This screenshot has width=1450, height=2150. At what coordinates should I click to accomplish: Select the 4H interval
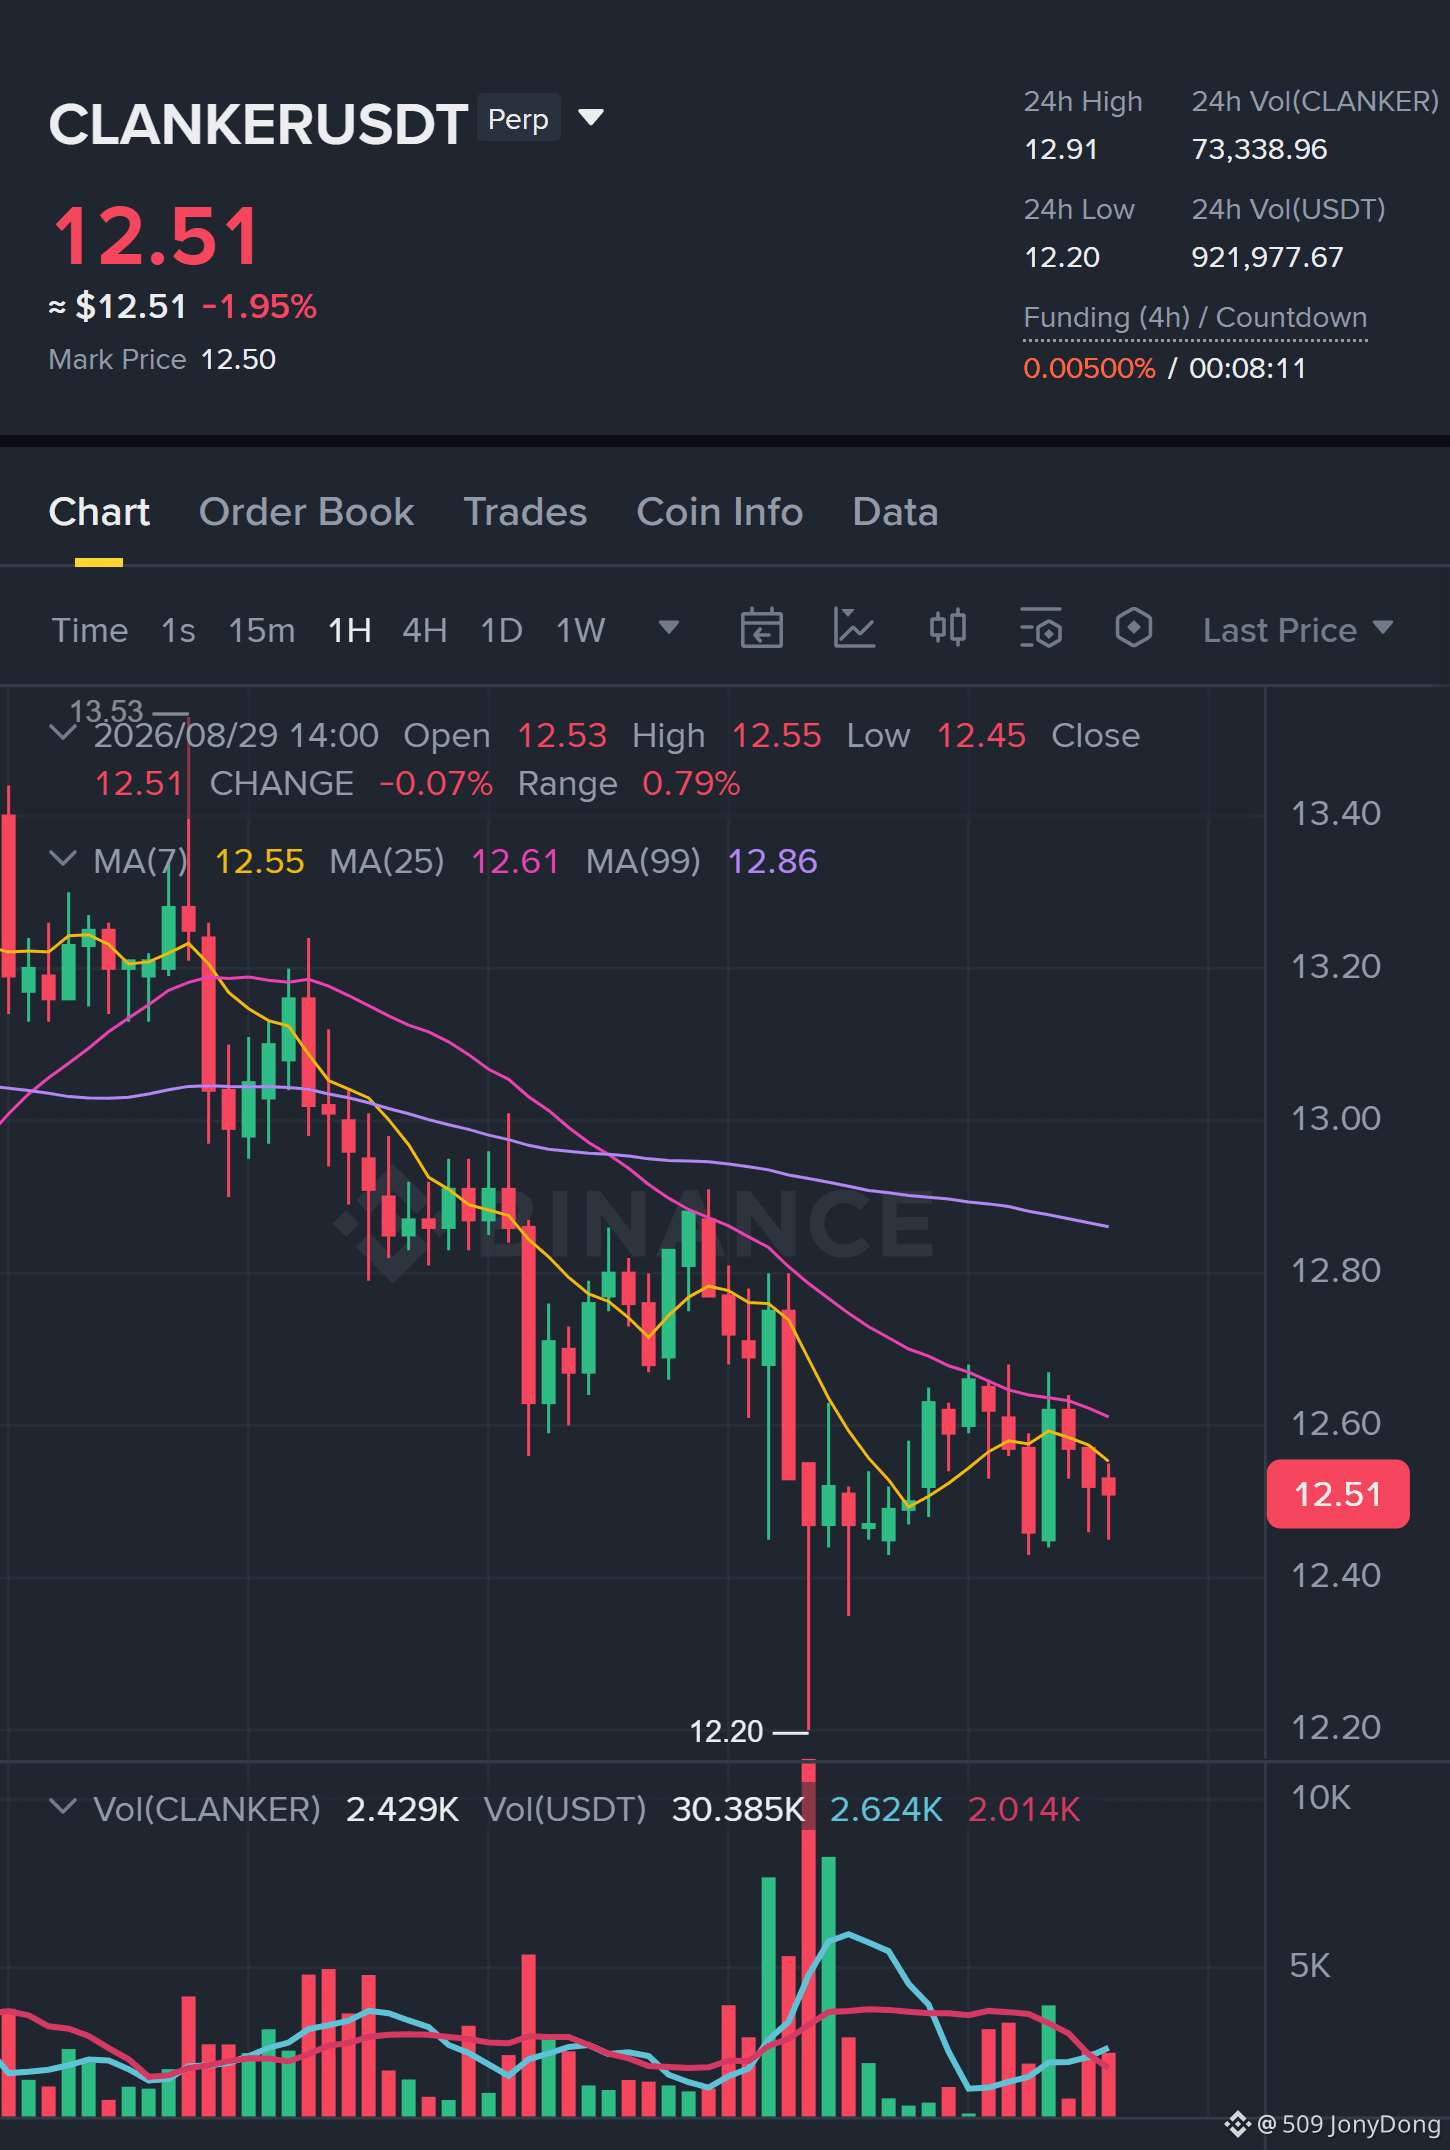click(x=424, y=630)
